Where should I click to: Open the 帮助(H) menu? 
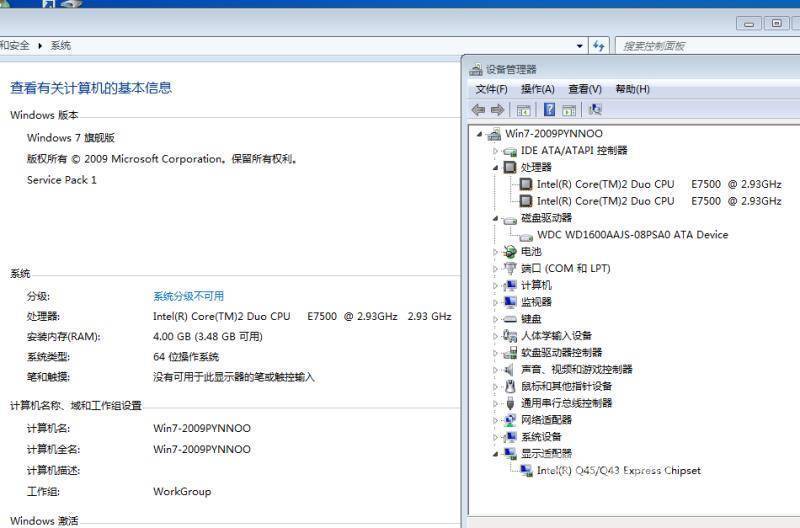(633, 89)
